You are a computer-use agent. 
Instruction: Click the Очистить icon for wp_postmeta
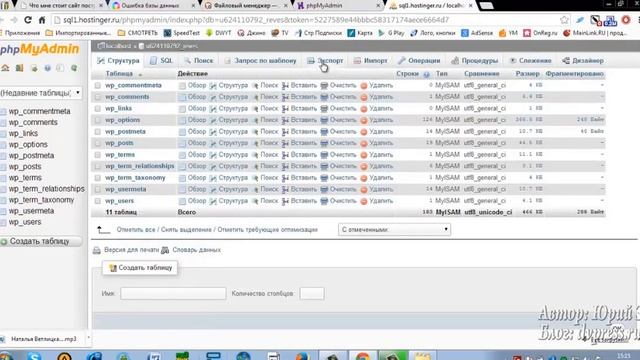pos(324,131)
